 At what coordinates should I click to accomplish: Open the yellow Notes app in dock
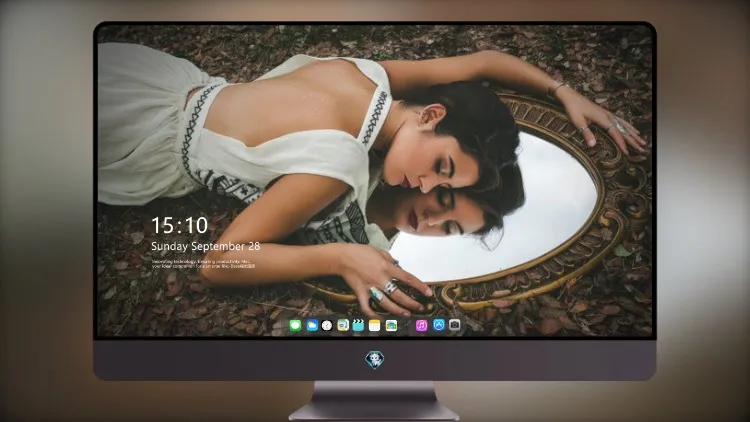[375, 326]
